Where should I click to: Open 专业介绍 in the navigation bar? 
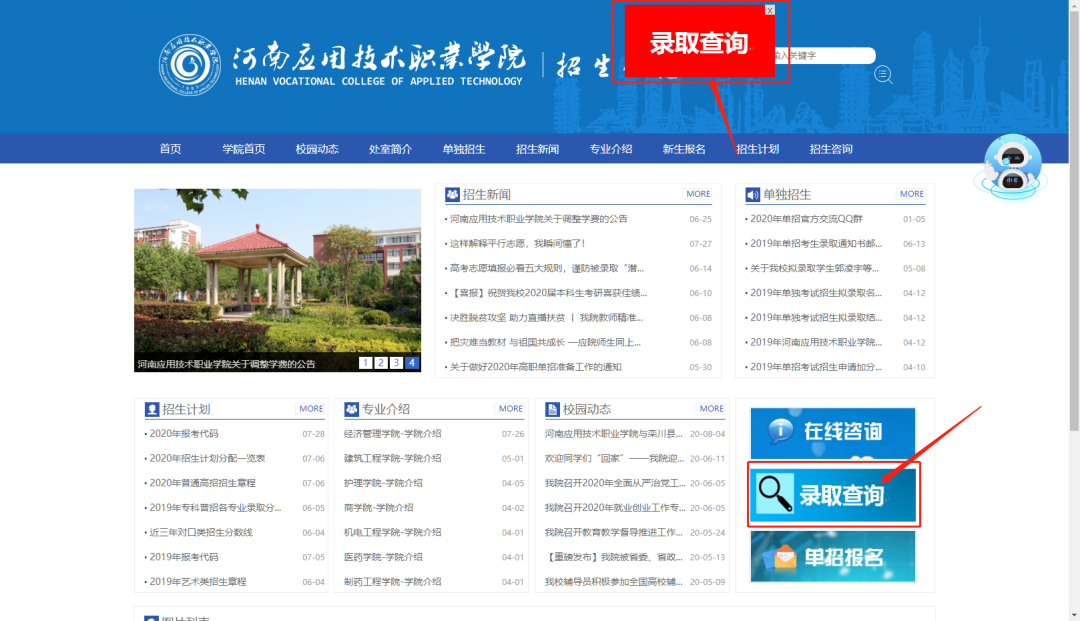pyautogui.click(x=611, y=149)
